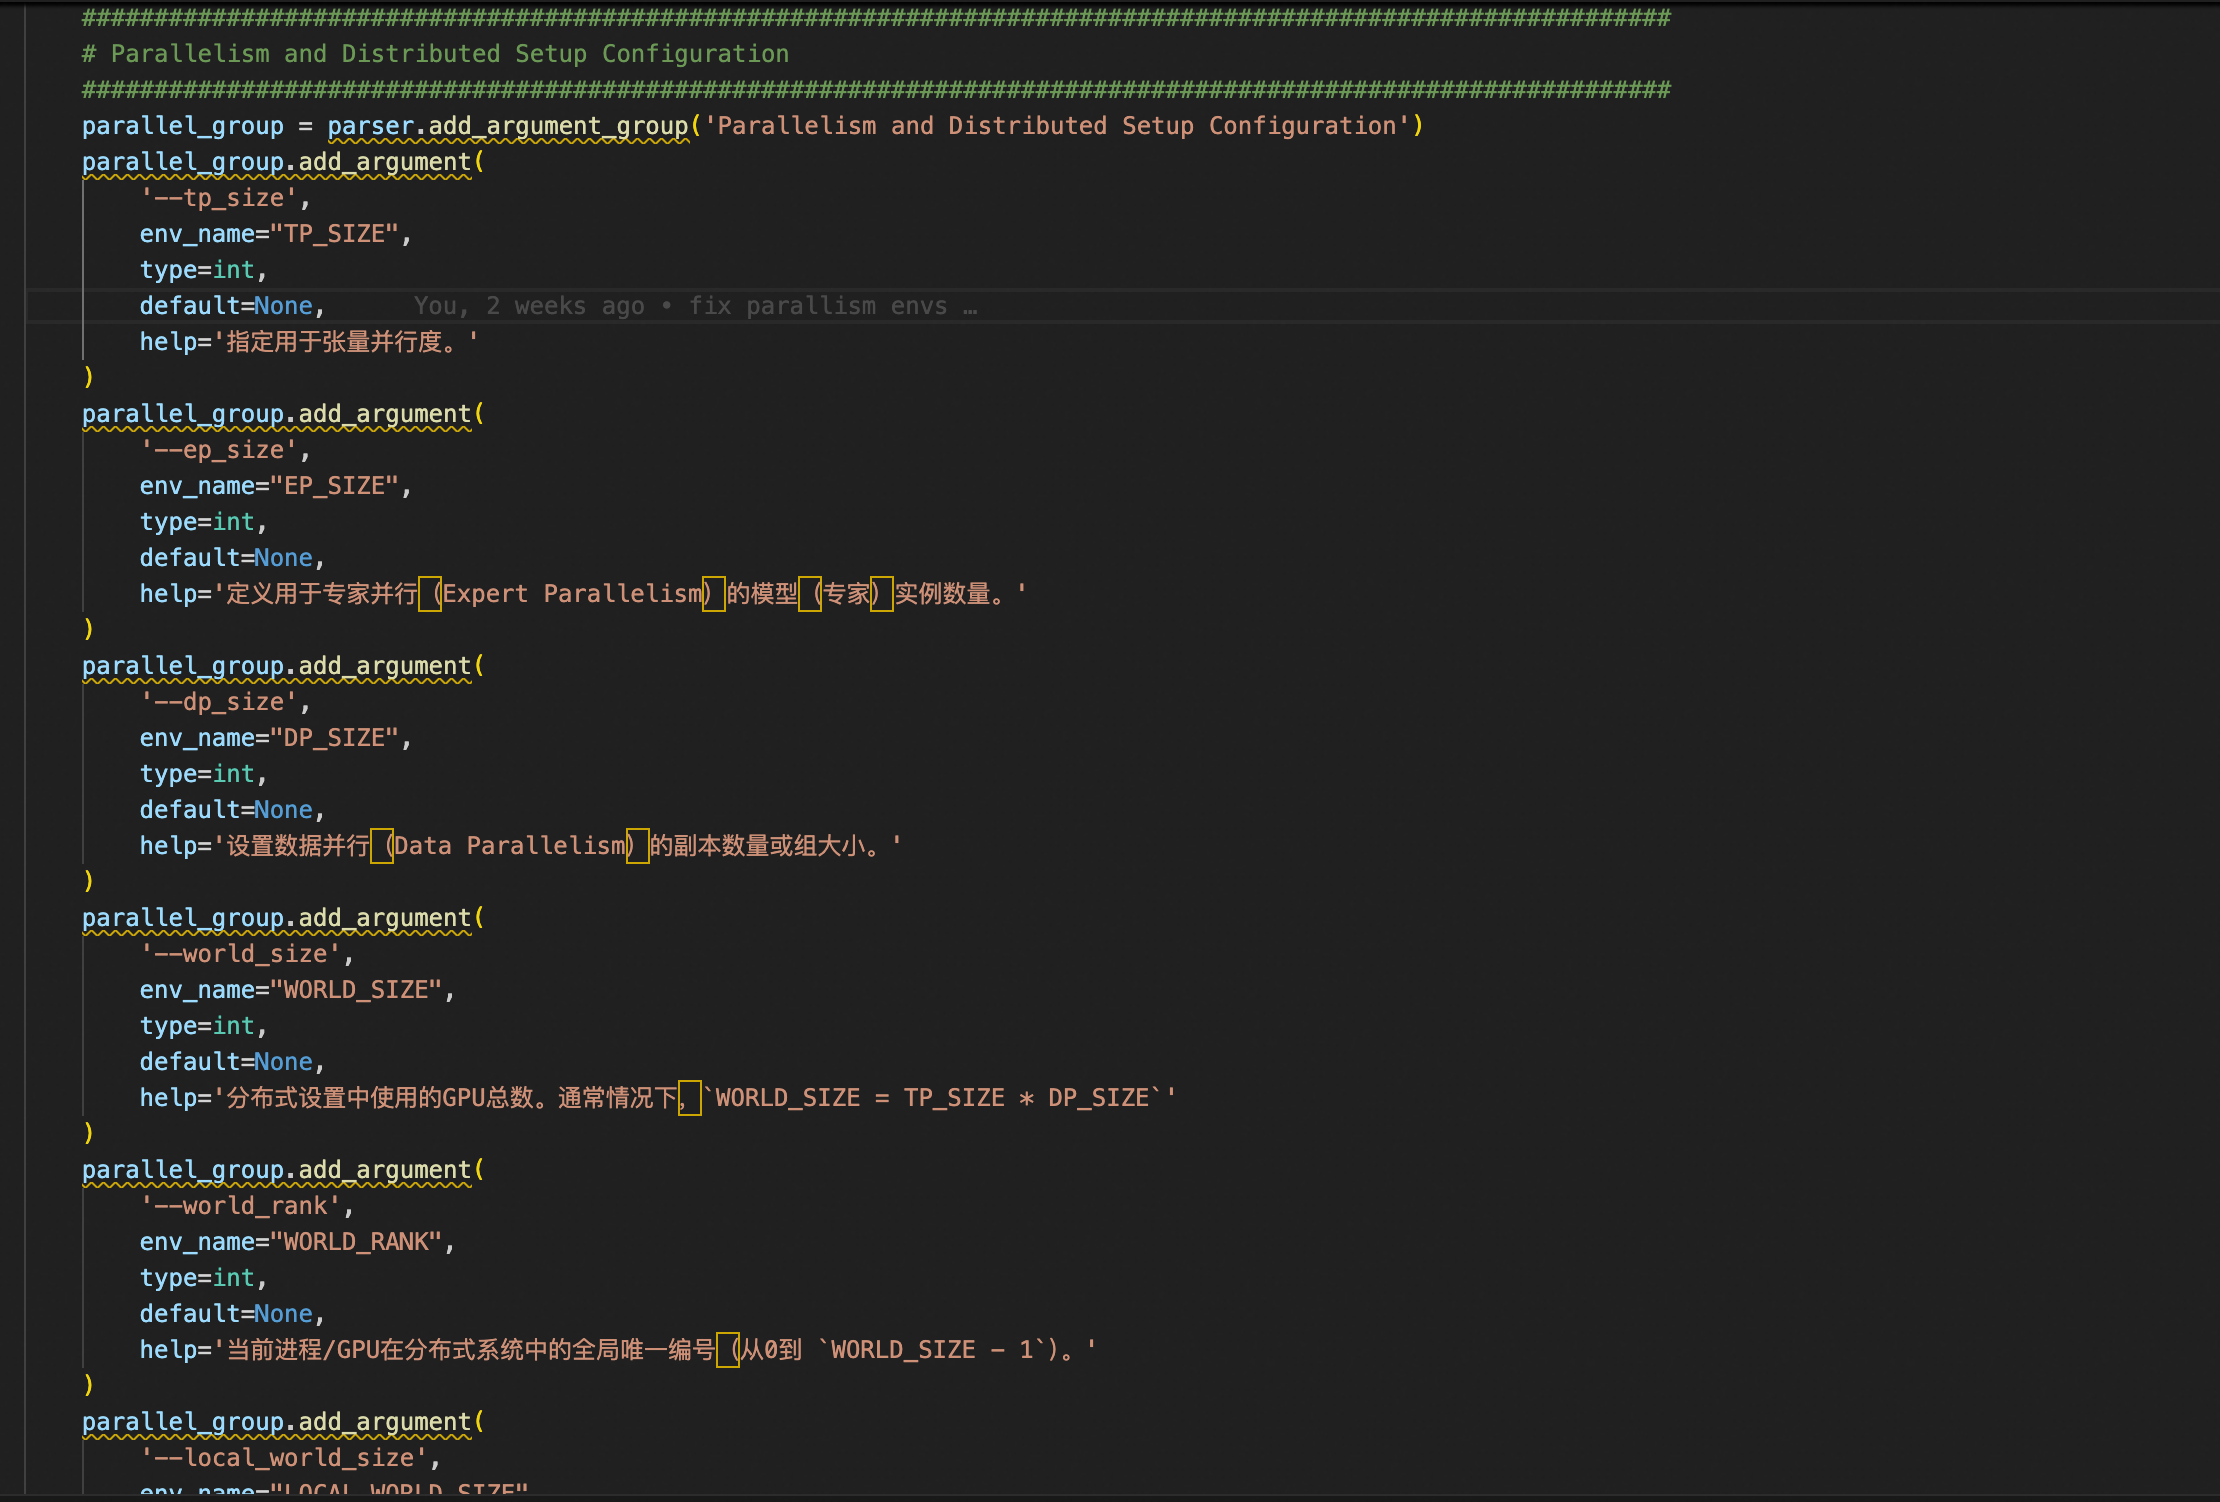This screenshot has width=2220, height=1502.
Task: Click the '--tp_size' argument string
Action: click(225, 198)
